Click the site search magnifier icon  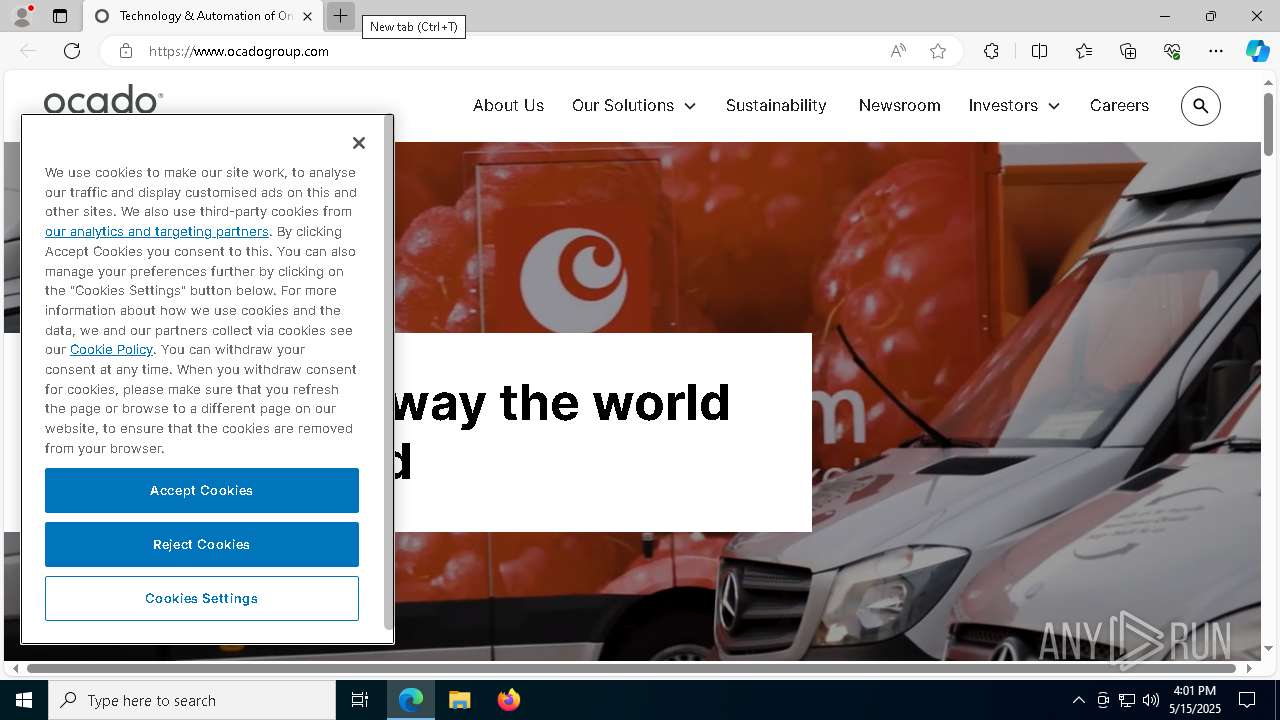click(1201, 106)
